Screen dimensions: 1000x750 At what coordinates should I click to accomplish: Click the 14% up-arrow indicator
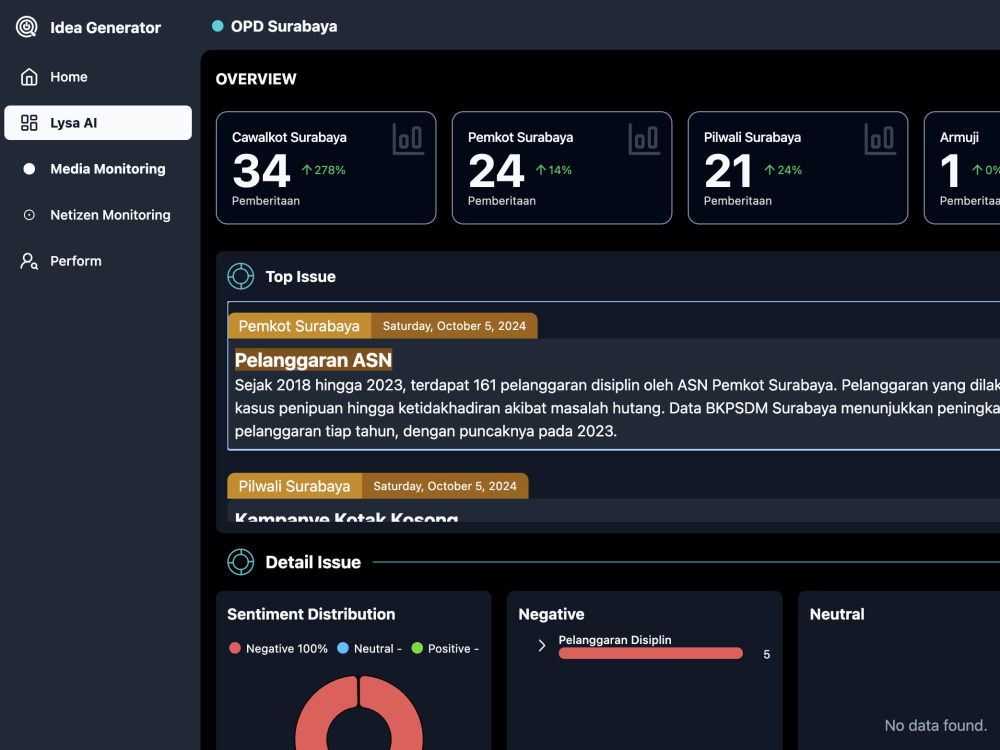(554, 170)
